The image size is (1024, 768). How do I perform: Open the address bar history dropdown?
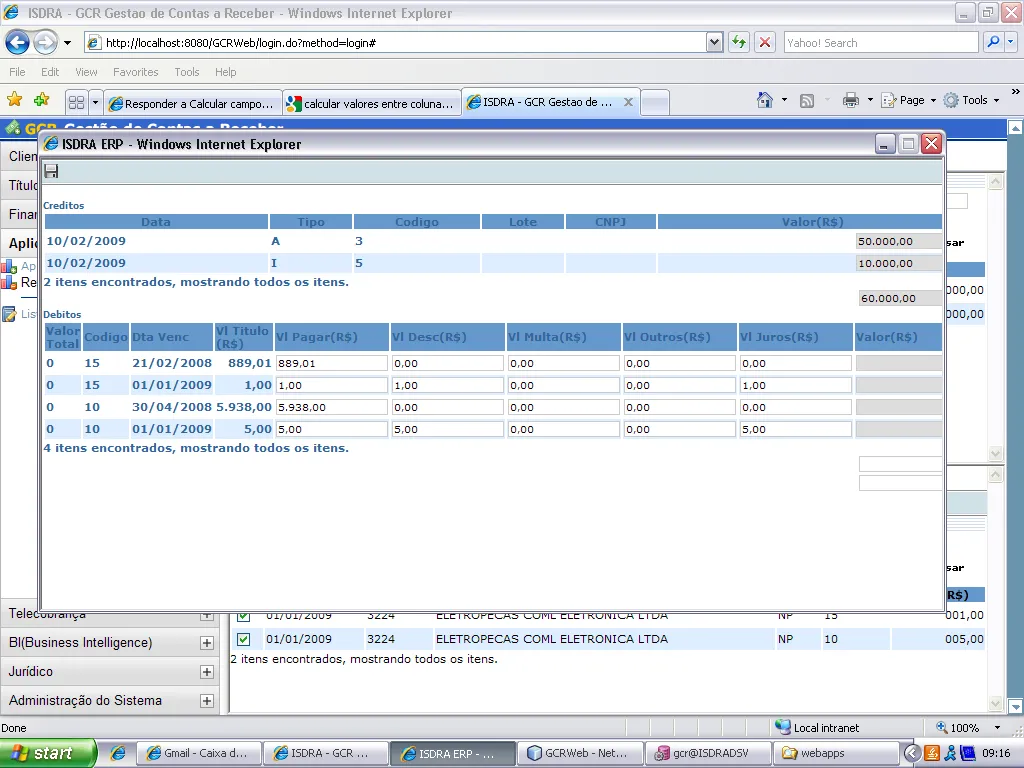tap(714, 42)
